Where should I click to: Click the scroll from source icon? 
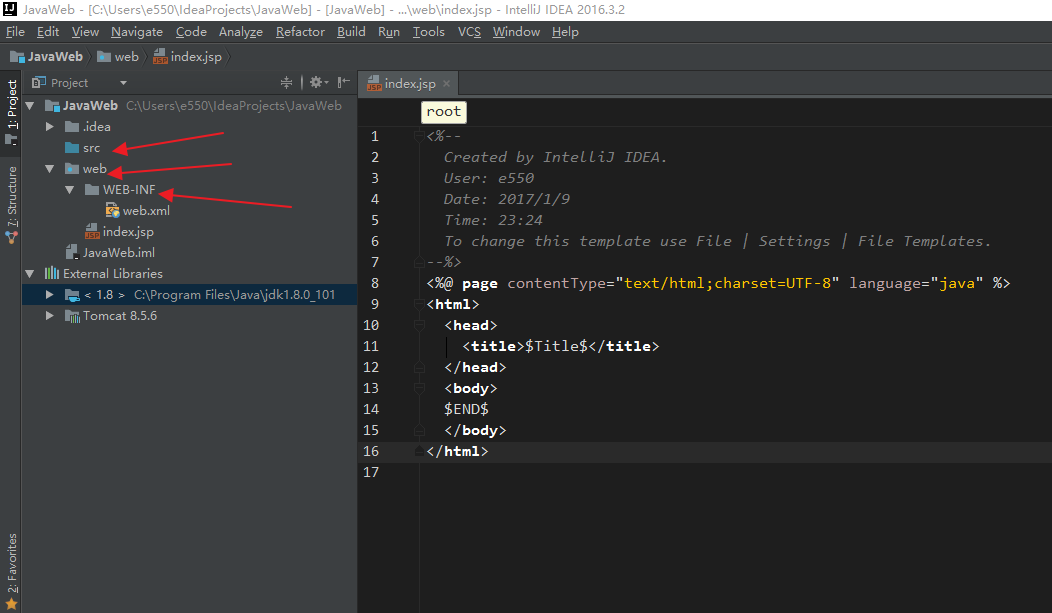[286, 82]
